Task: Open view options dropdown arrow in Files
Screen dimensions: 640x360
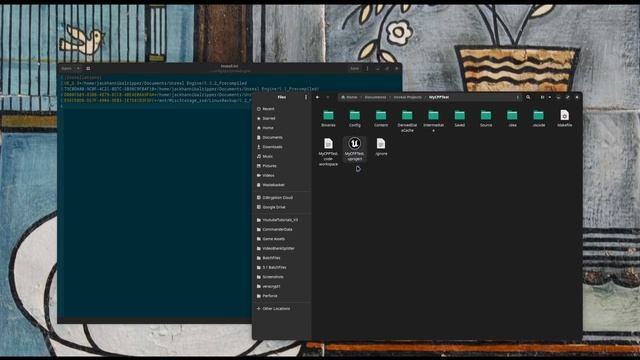Action: click(x=549, y=97)
